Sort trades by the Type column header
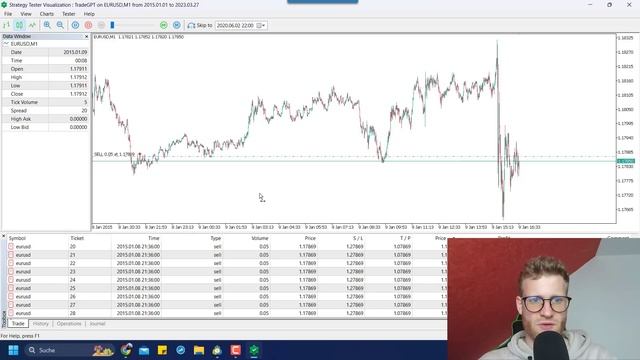The height and width of the screenshot is (360, 640). tap(216, 238)
